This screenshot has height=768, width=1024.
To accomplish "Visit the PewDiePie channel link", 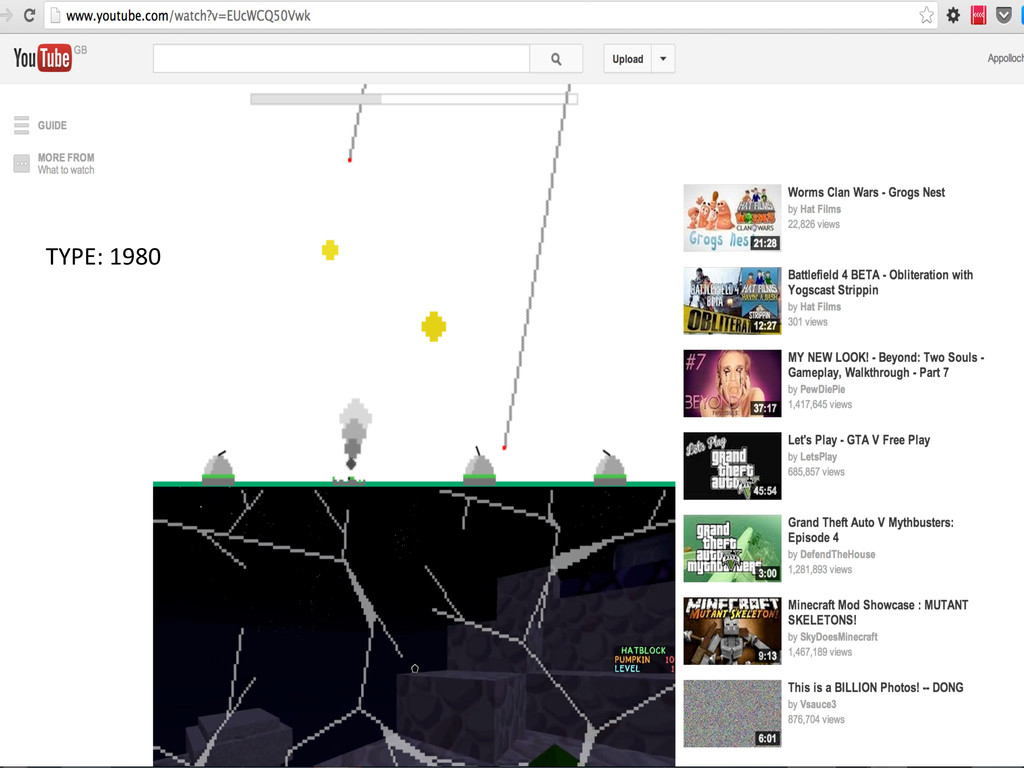I will [822, 389].
